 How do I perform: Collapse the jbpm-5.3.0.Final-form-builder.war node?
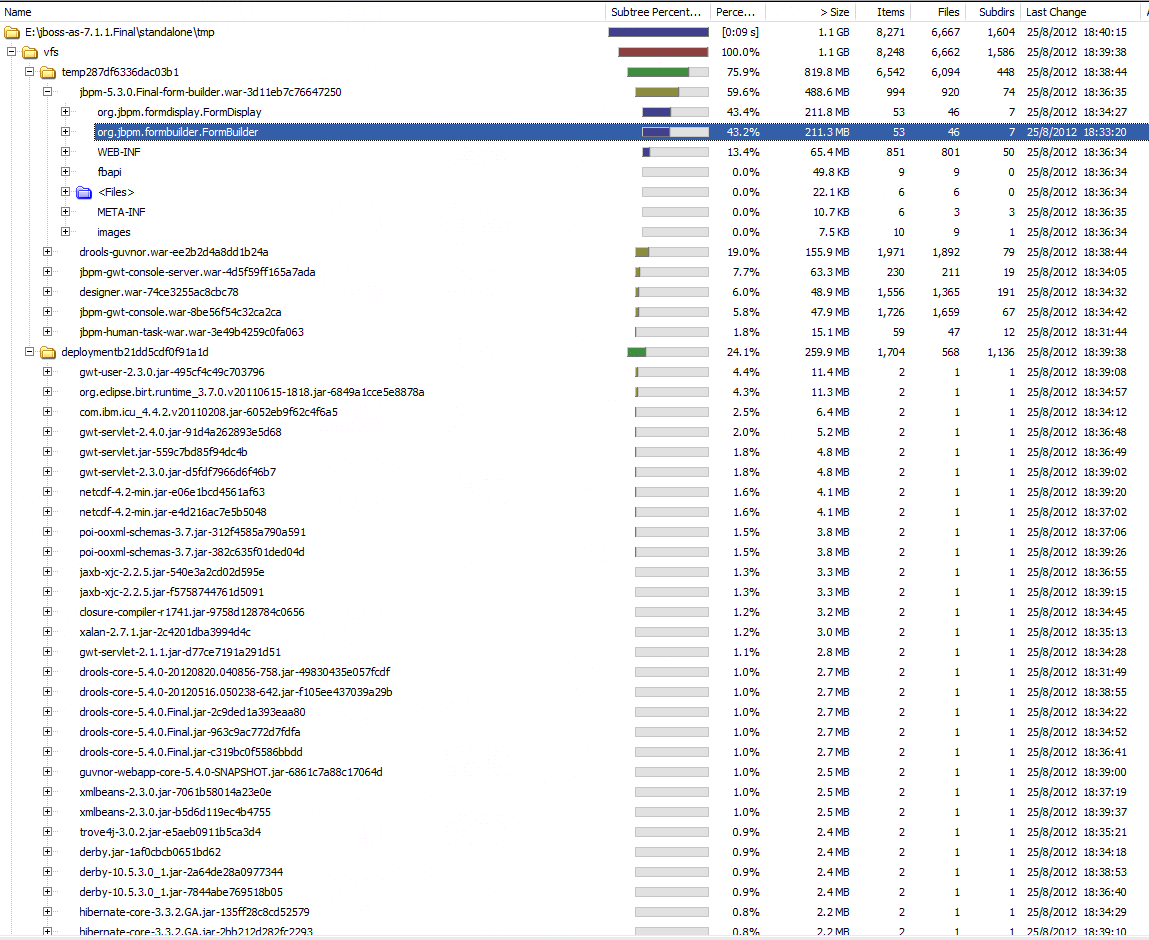pos(48,92)
